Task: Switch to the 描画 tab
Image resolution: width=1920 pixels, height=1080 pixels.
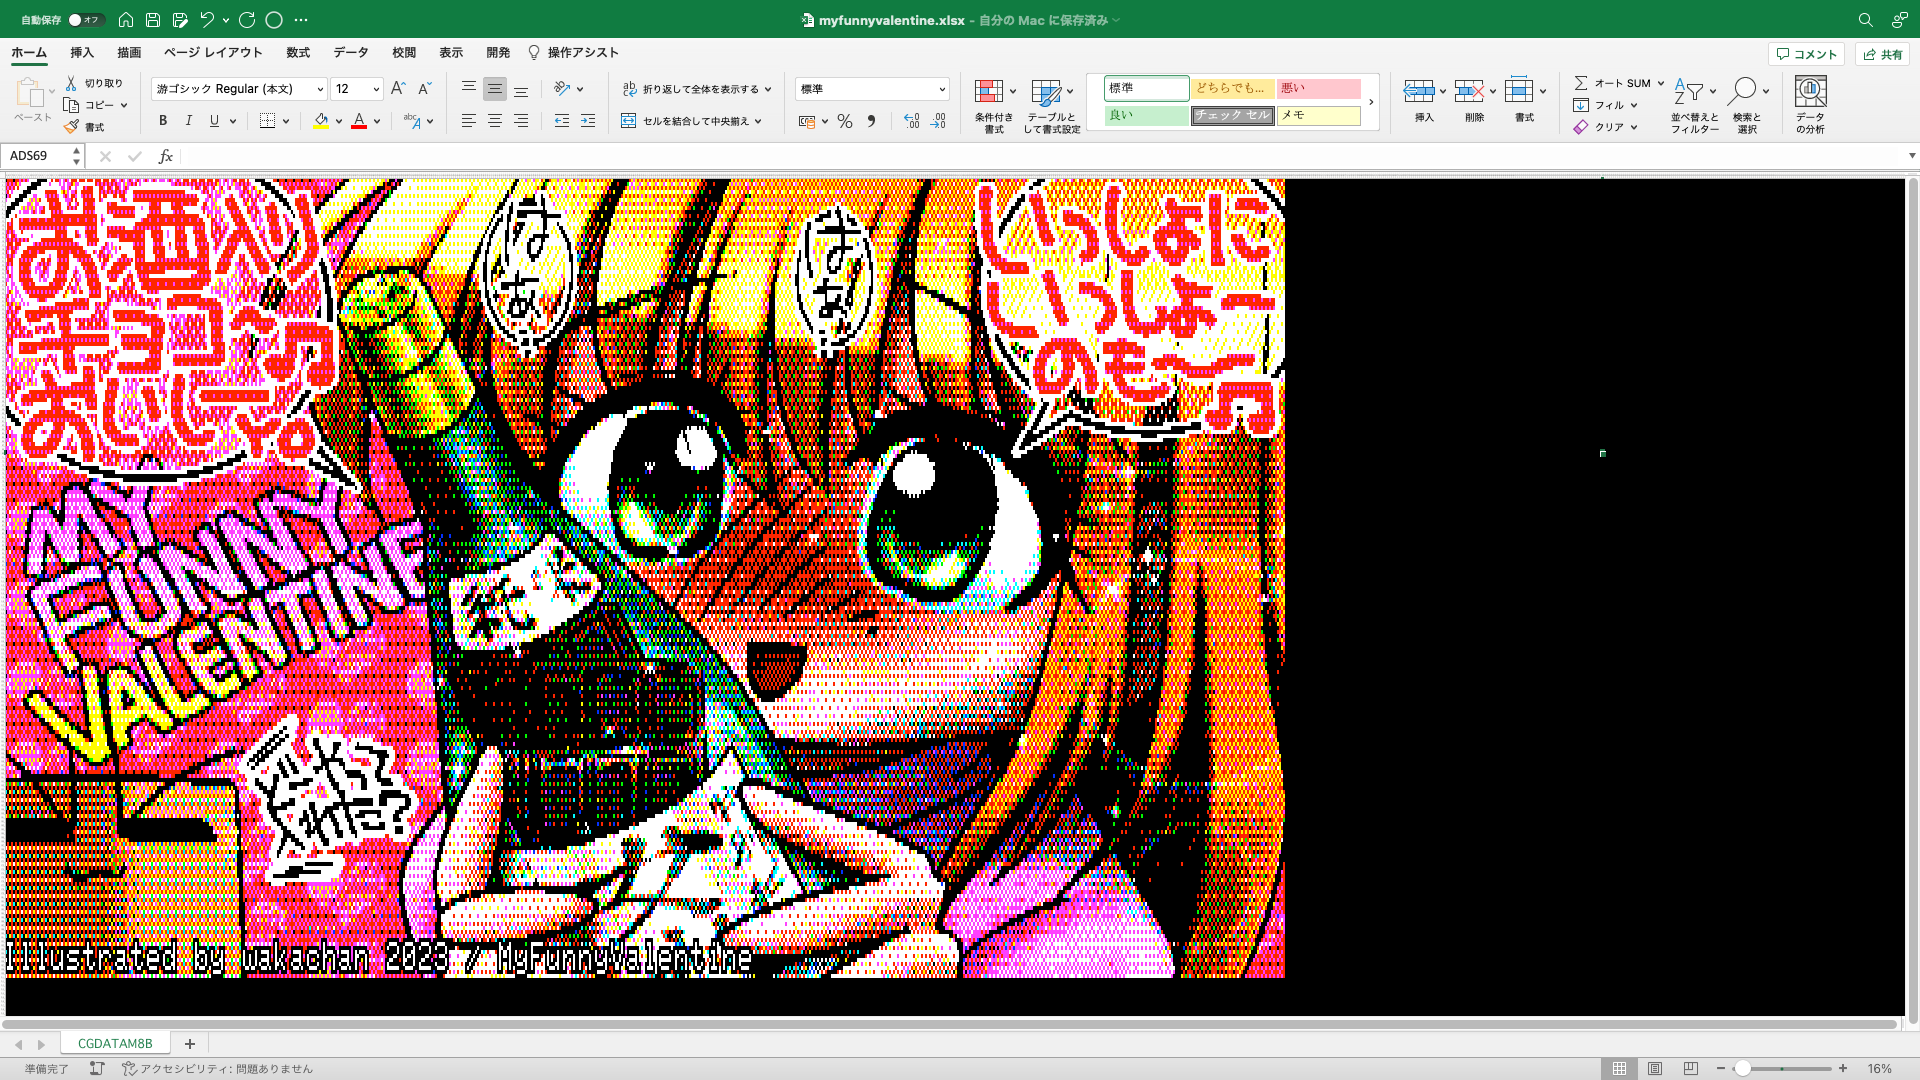Action: [129, 53]
